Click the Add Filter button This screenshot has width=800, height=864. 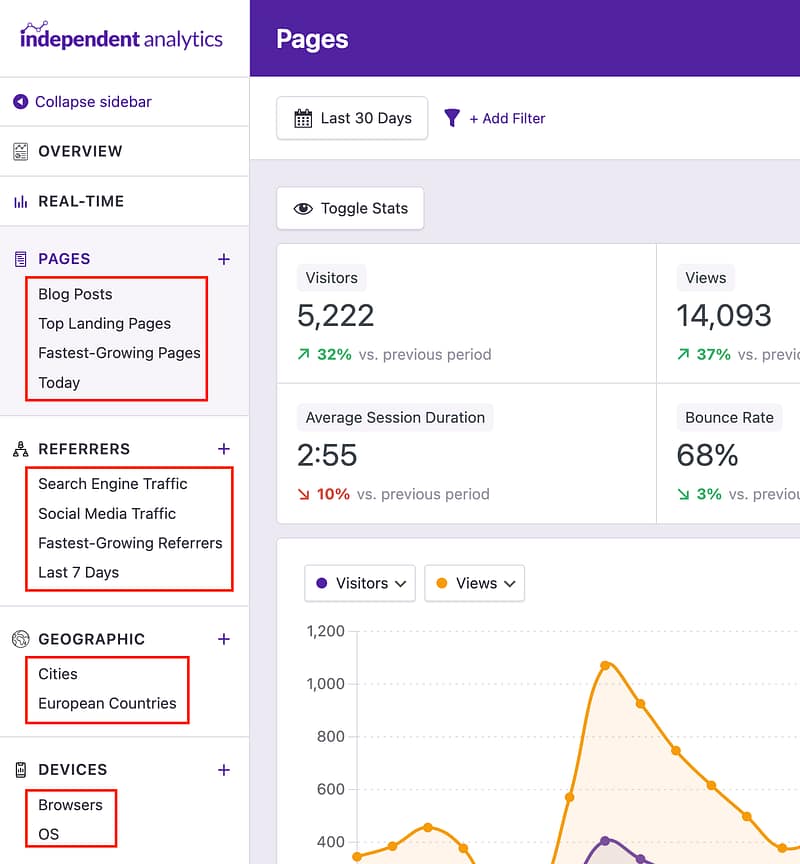pos(504,118)
